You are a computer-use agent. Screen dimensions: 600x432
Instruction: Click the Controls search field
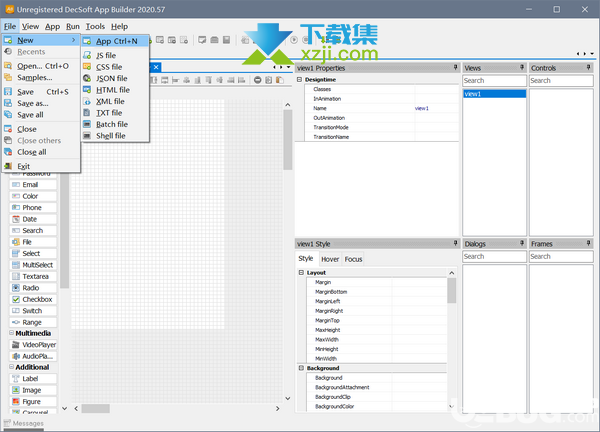click(561, 80)
